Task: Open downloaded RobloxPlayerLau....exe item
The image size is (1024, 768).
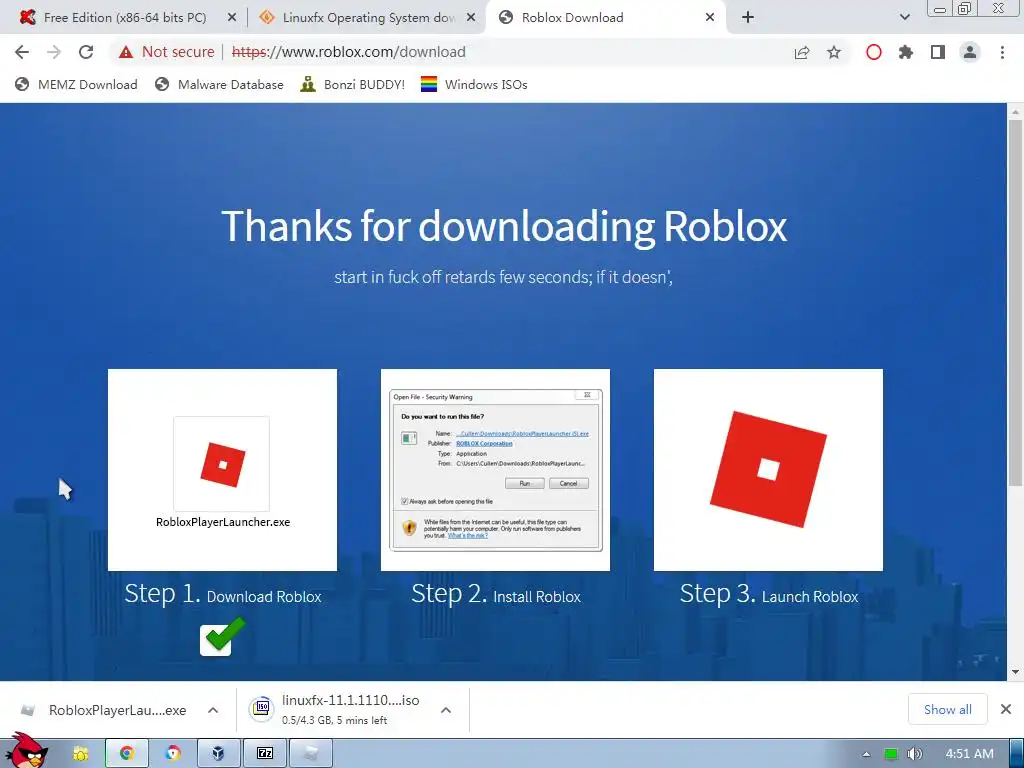Action: [104, 710]
